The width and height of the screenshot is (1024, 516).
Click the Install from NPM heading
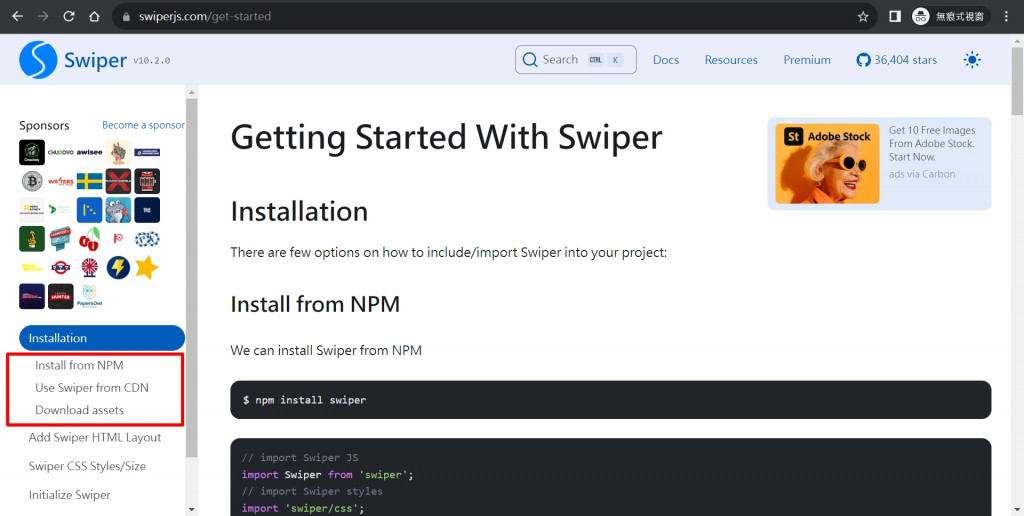click(315, 304)
